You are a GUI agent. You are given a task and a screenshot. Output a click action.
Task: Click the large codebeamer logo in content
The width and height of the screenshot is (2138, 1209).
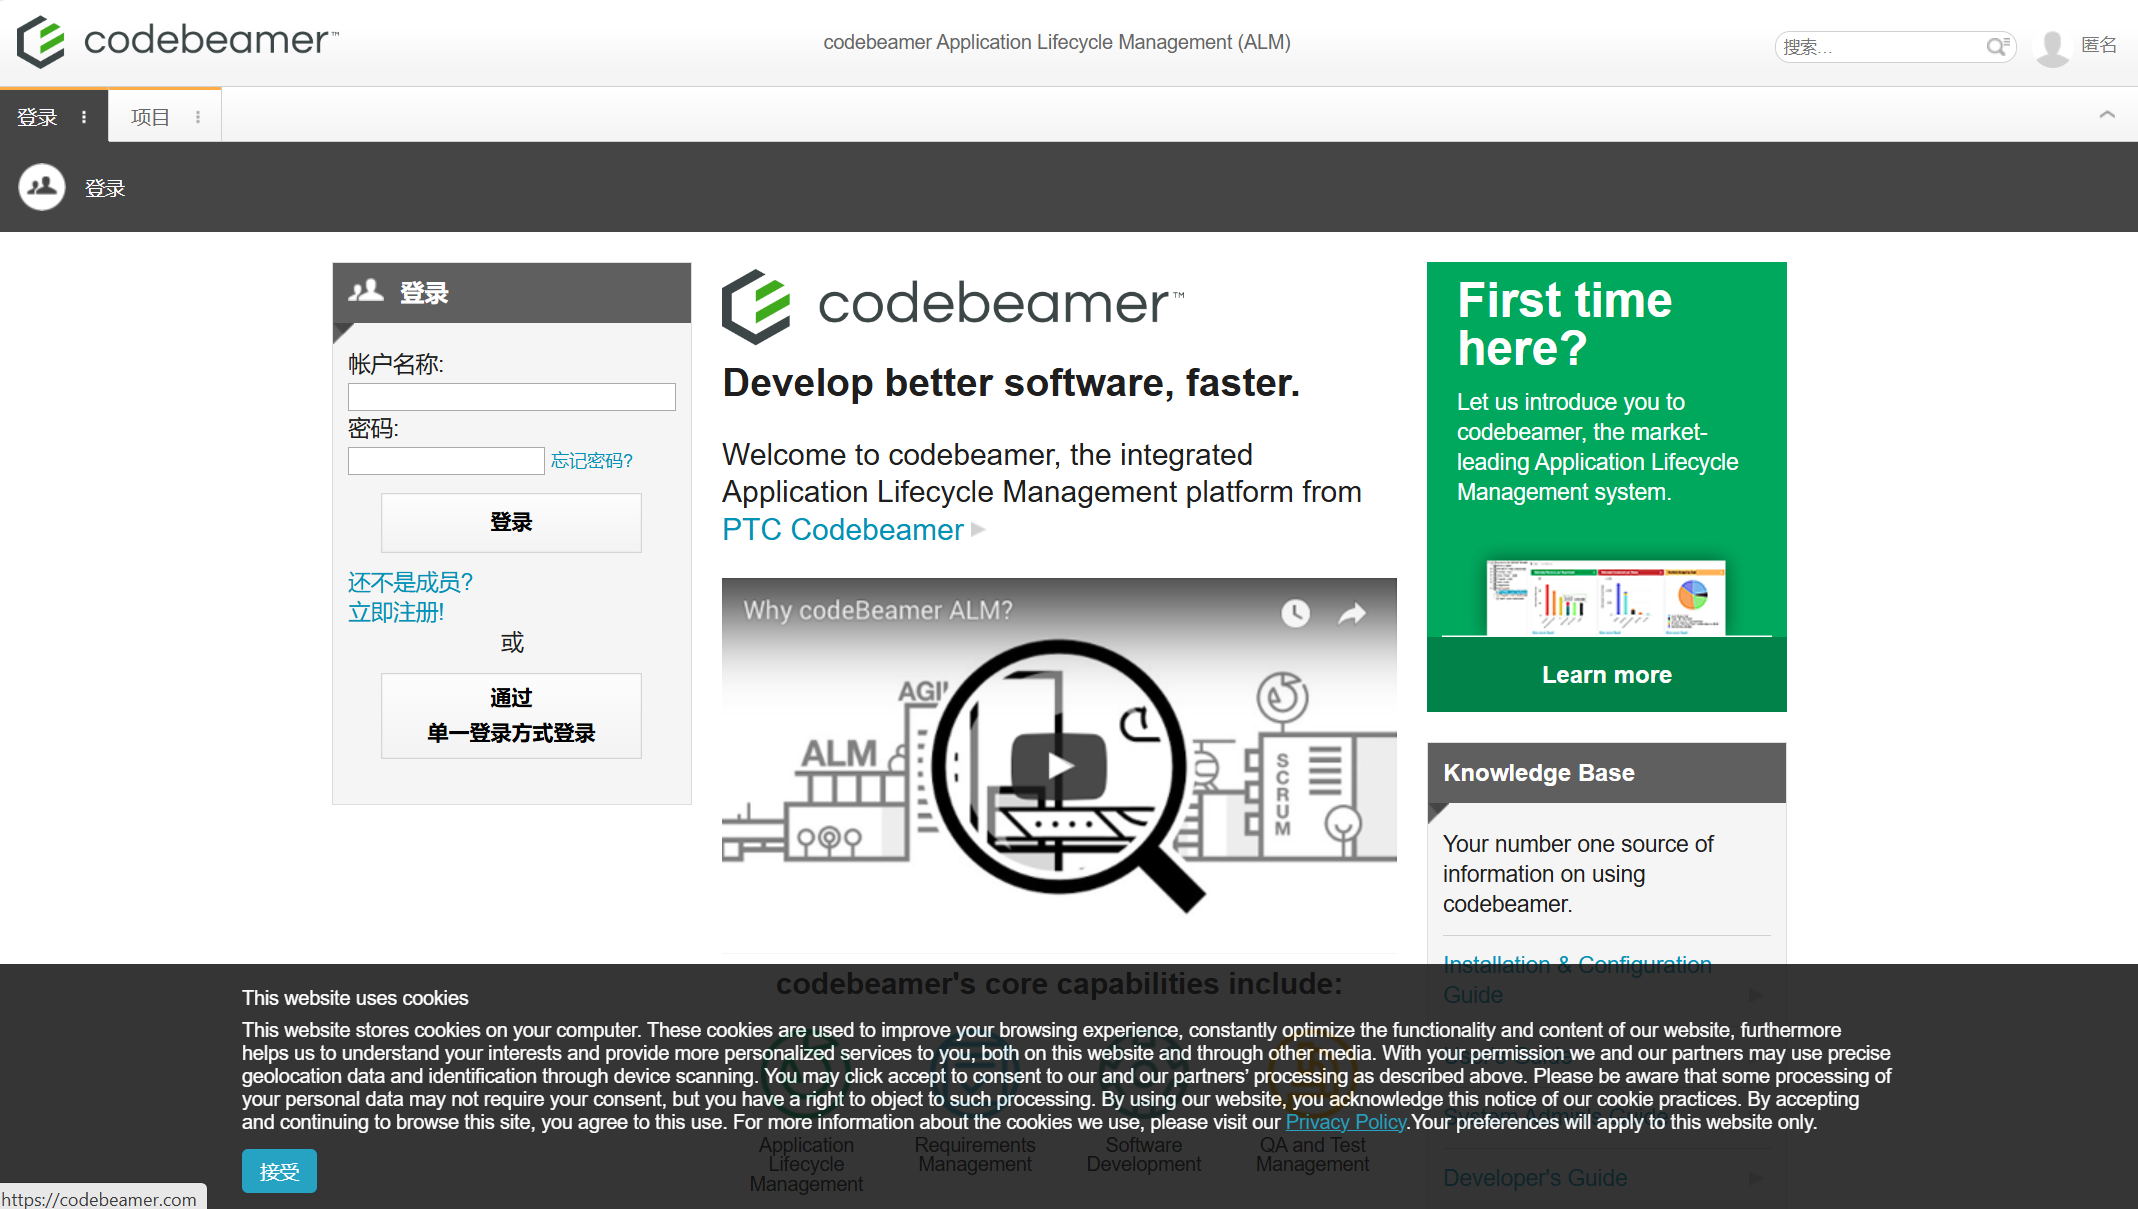[x=953, y=305]
